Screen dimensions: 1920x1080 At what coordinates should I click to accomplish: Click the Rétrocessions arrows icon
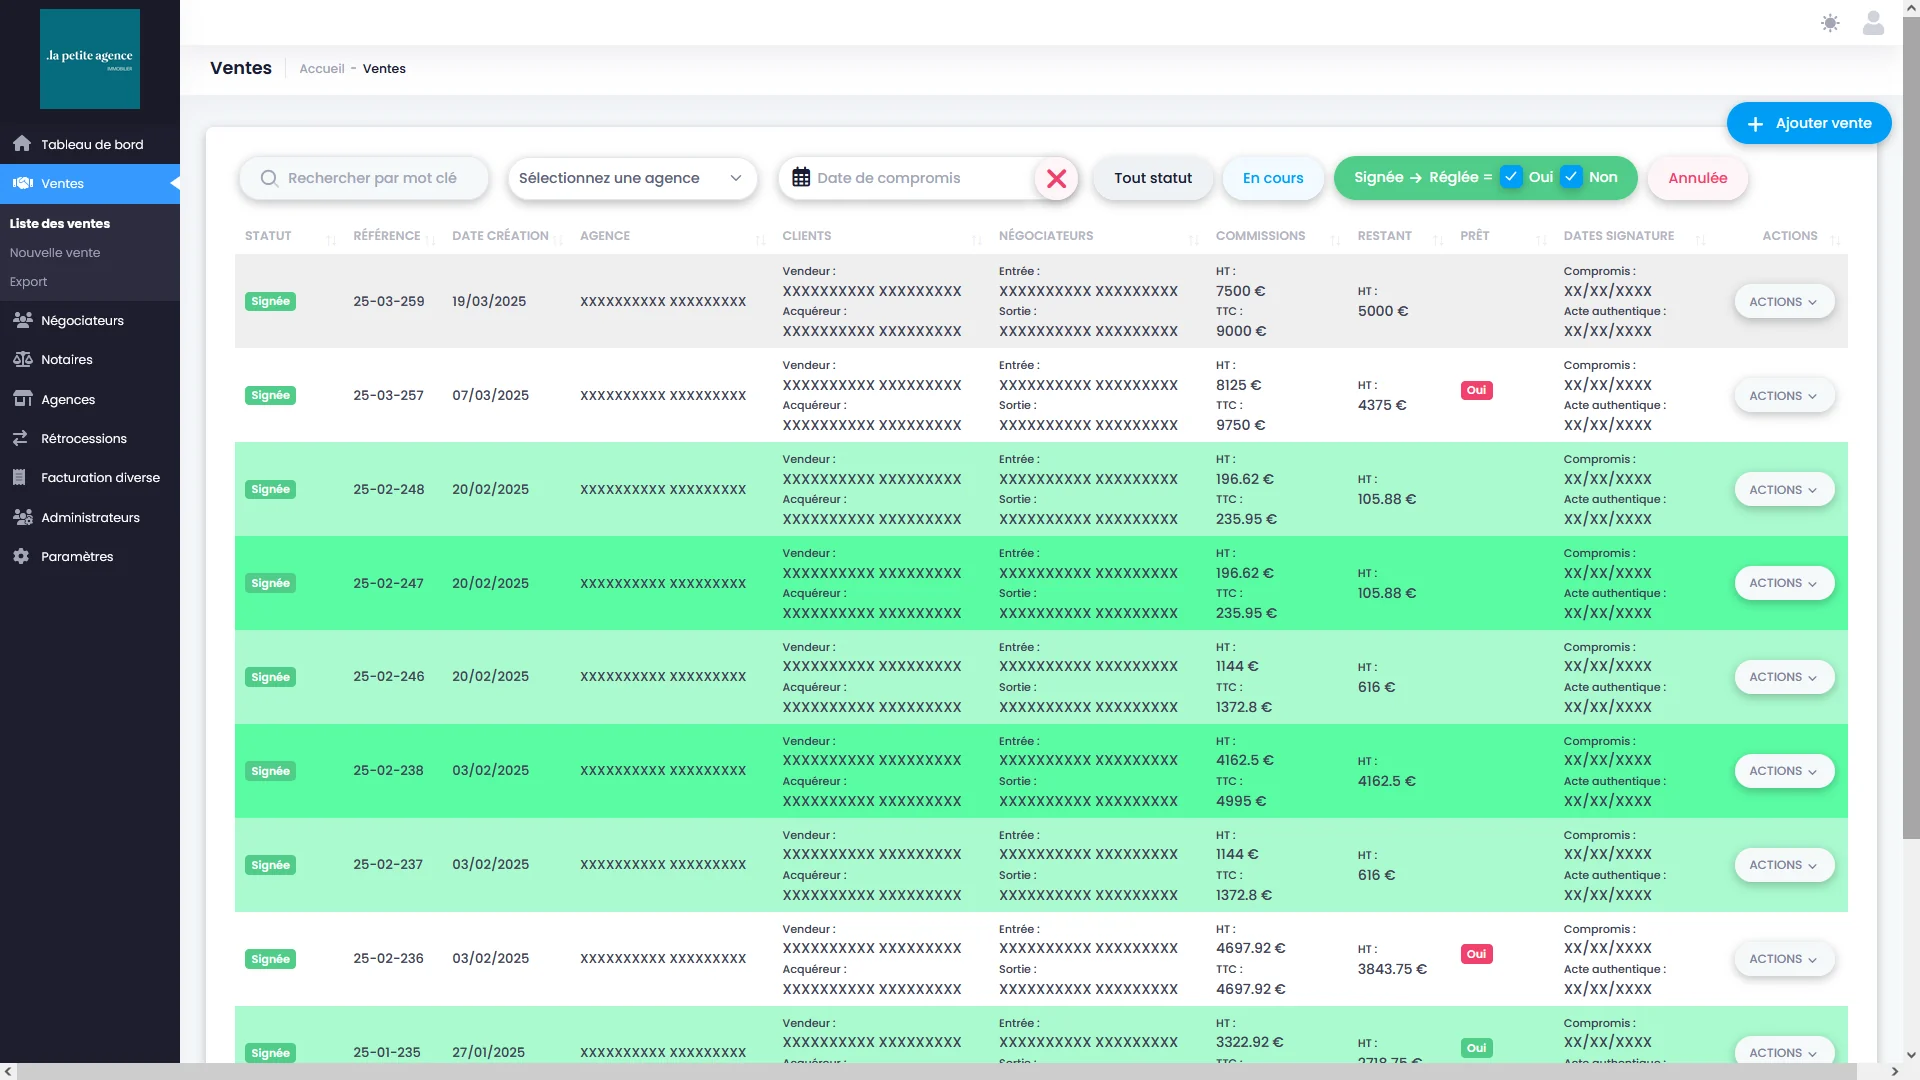[x=21, y=438]
